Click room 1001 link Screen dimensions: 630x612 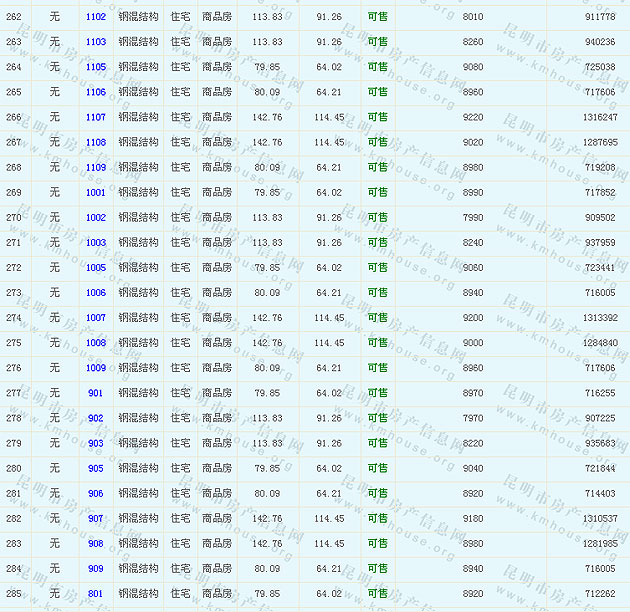[x=96, y=192]
